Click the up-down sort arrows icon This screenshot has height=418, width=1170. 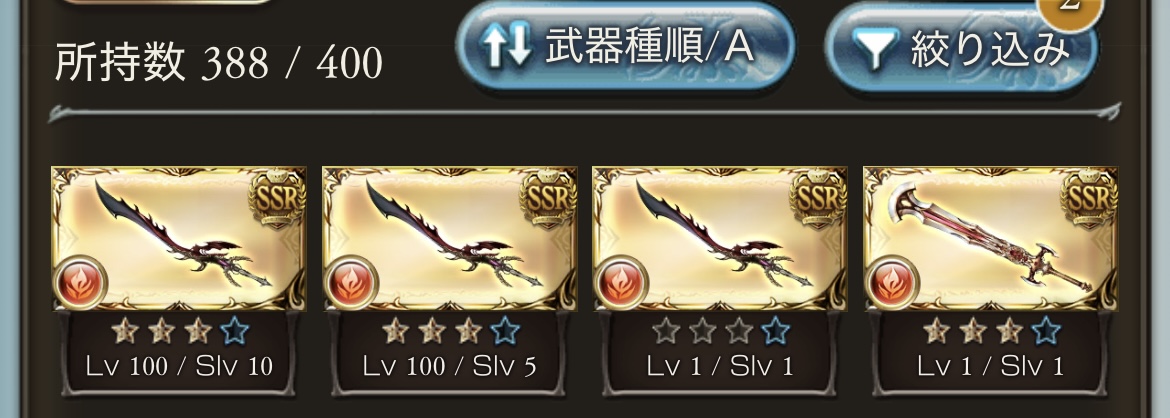coord(507,46)
